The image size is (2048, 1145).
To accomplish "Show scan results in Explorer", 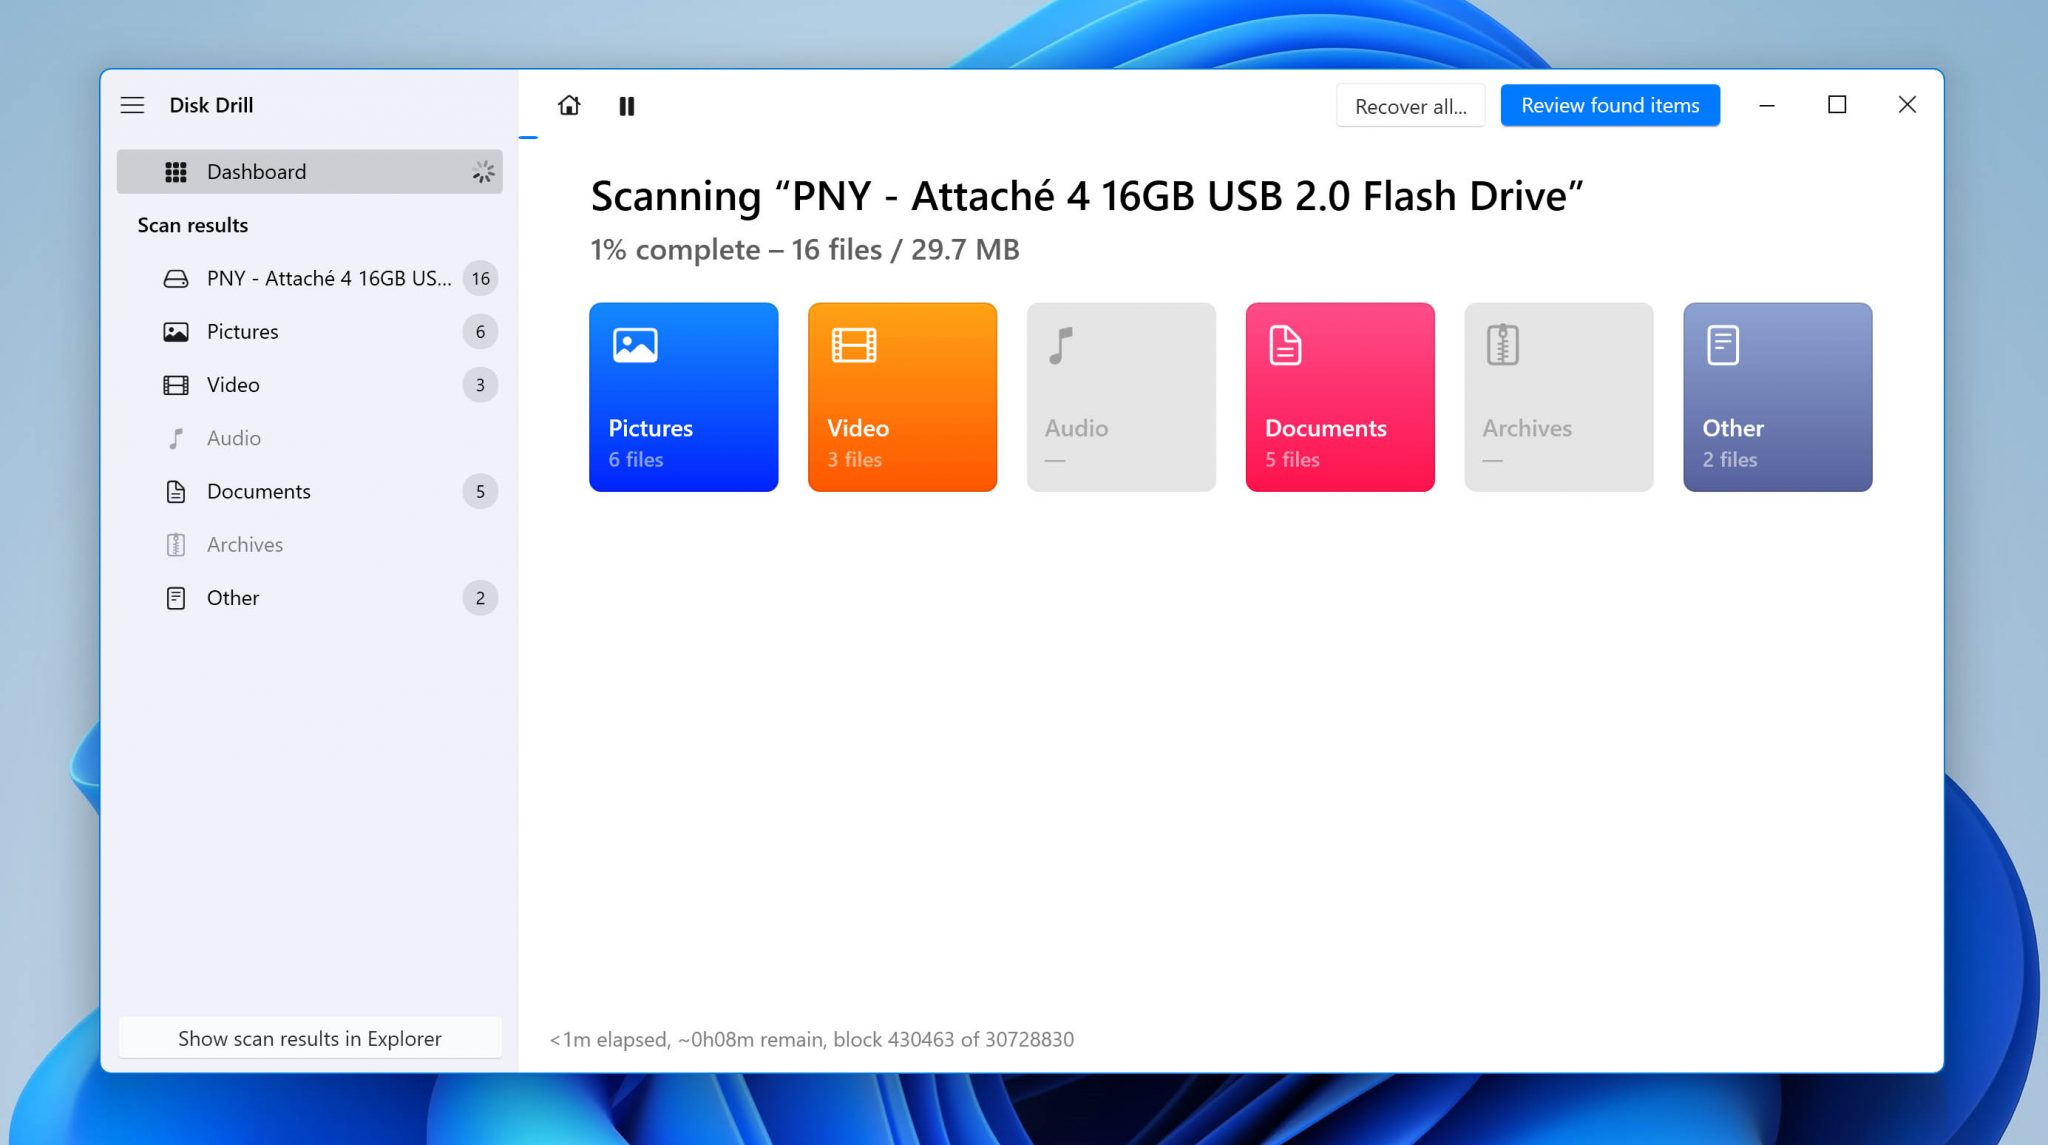I will tap(310, 1038).
